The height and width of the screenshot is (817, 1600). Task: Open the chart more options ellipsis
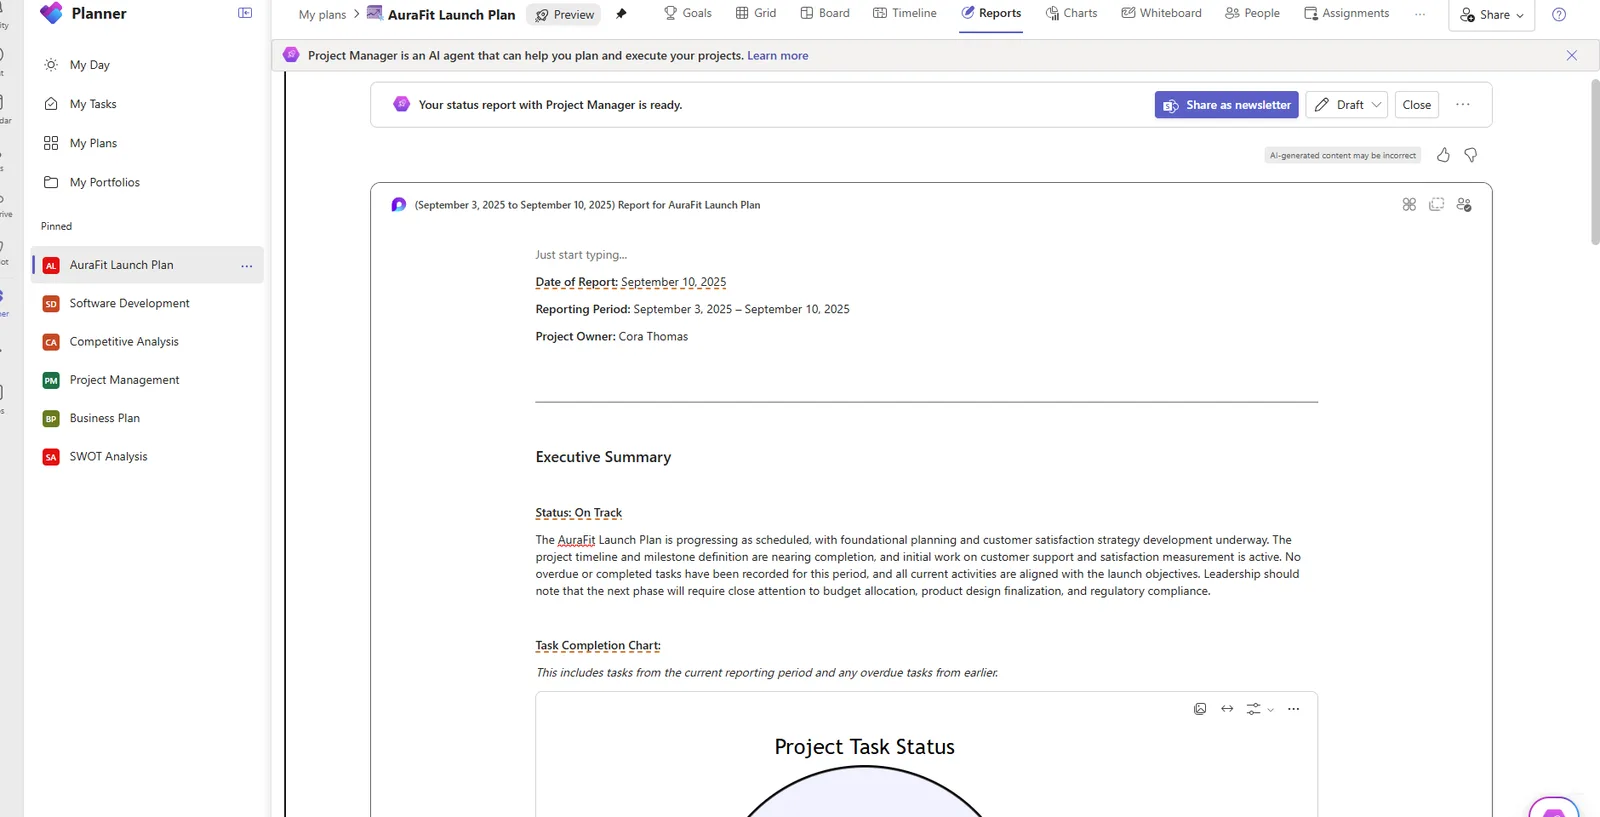pyautogui.click(x=1293, y=709)
